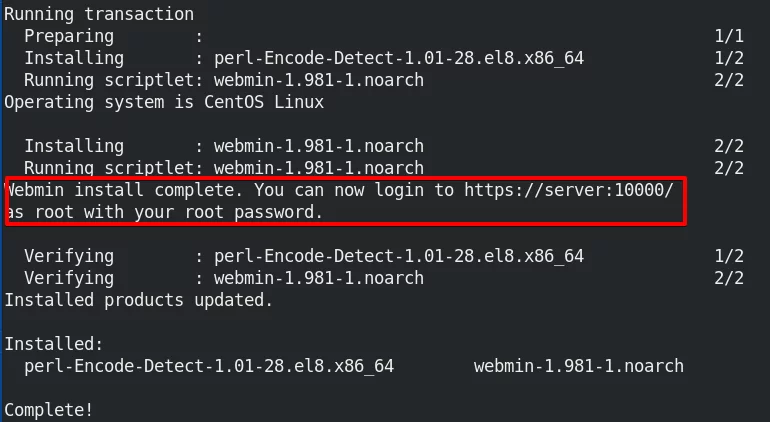The width and height of the screenshot is (770, 422).
Task: Click 'as root with your root password' text
Action: tap(165, 212)
